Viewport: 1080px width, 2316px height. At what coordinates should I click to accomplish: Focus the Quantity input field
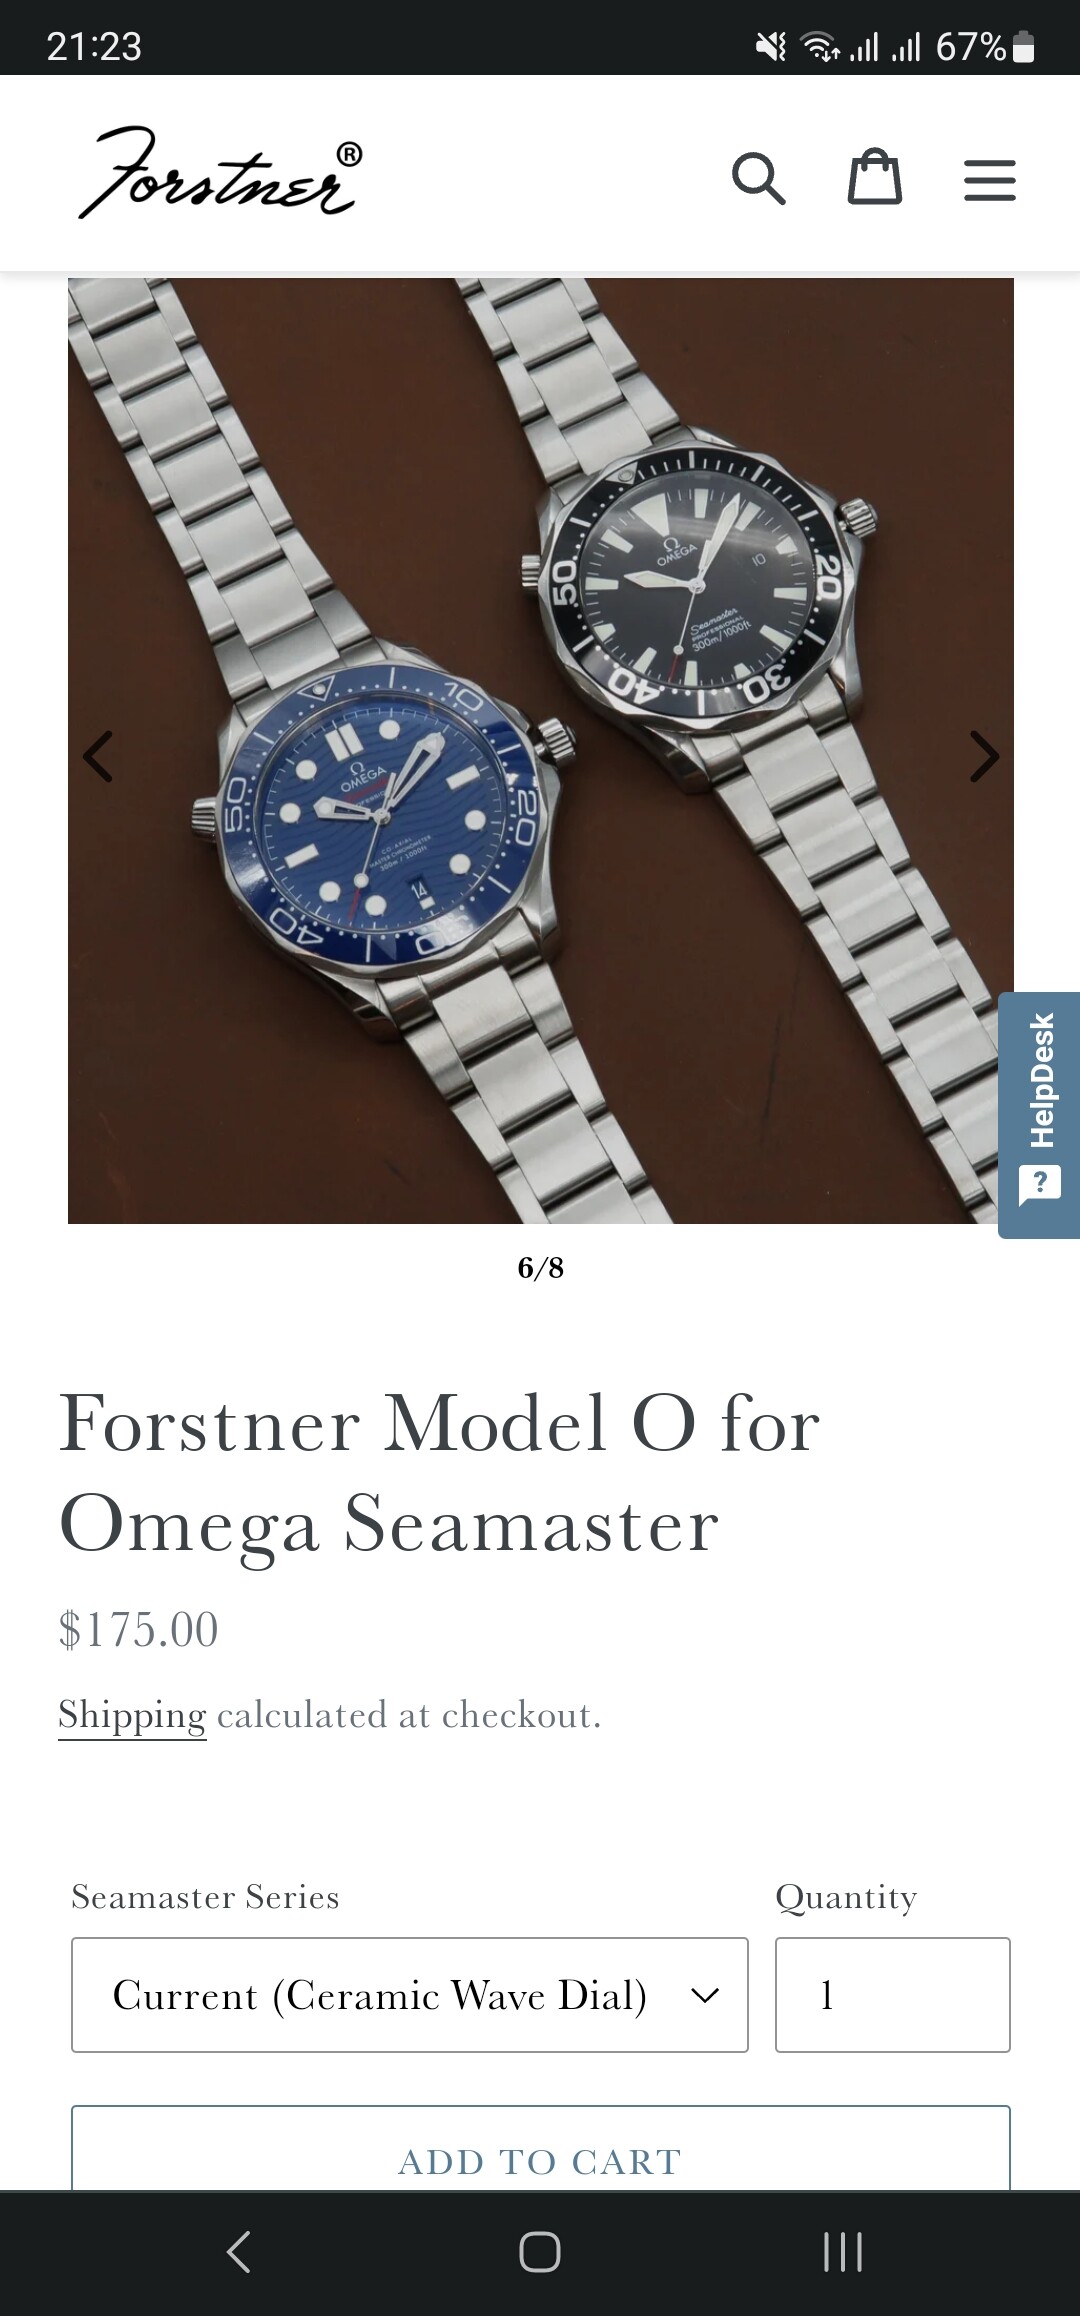pyautogui.click(x=893, y=1995)
